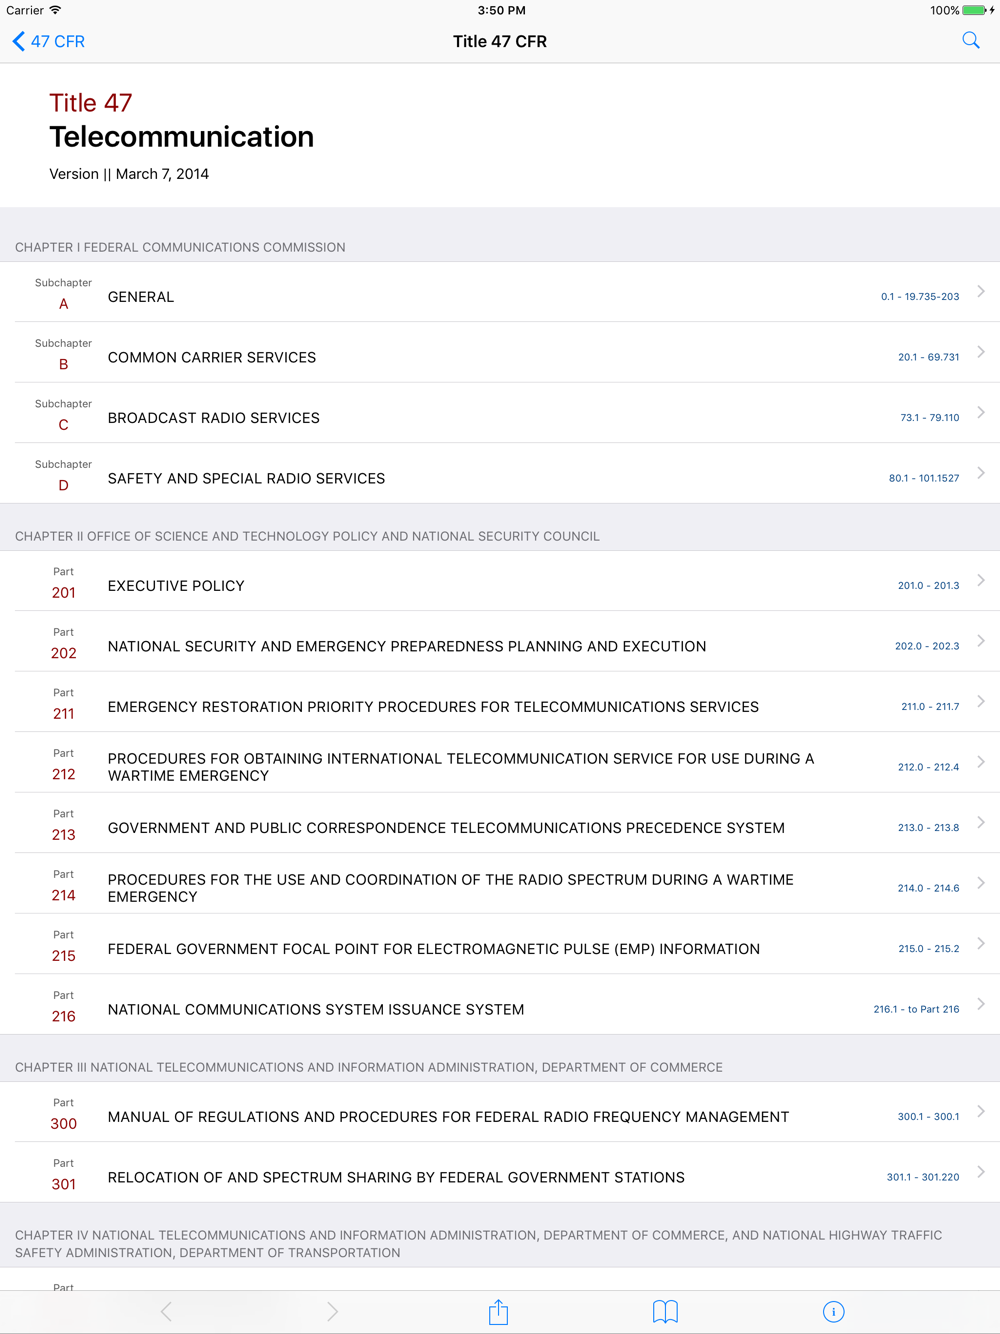Open Subchapter A General
Image resolution: width=1000 pixels, height=1334 pixels.
click(x=141, y=297)
